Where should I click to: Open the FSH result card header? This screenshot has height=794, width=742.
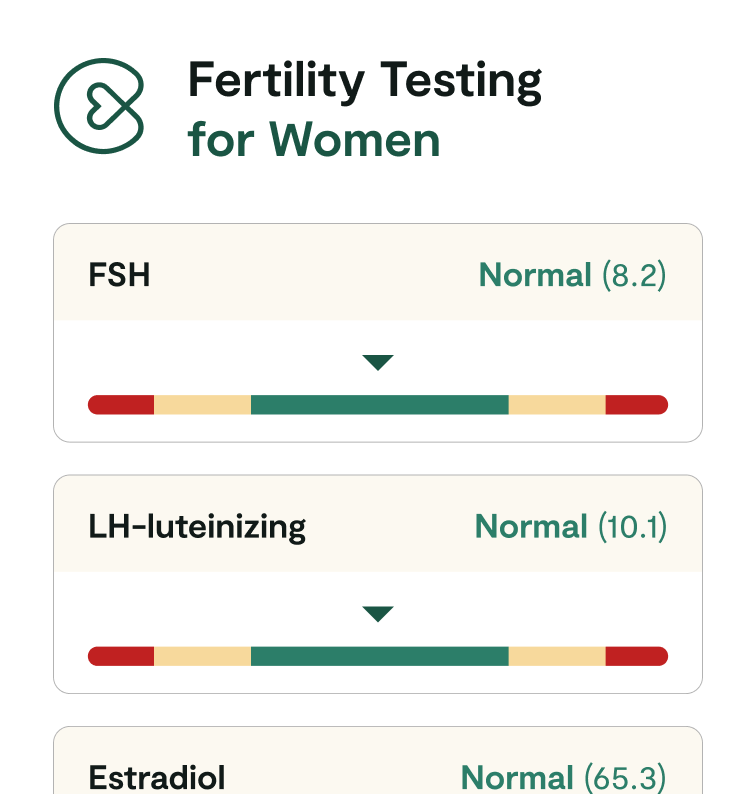pos(378,272)
